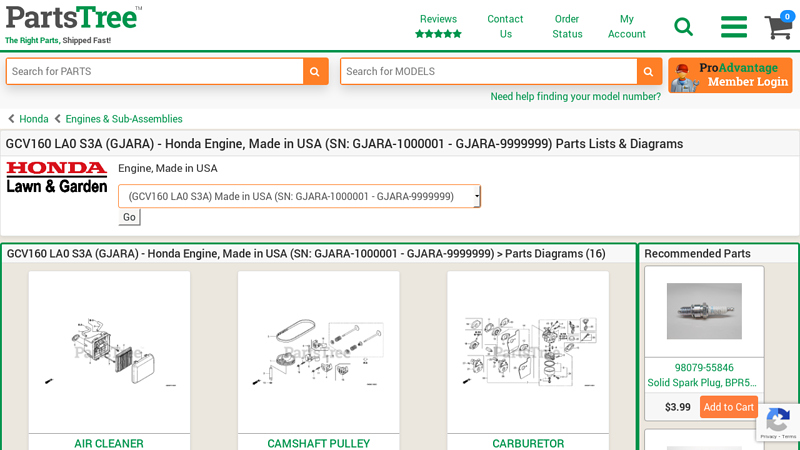This screenshot has width=800, height=450.
Task: Open the My Account link
Action: tap(627, 27)
